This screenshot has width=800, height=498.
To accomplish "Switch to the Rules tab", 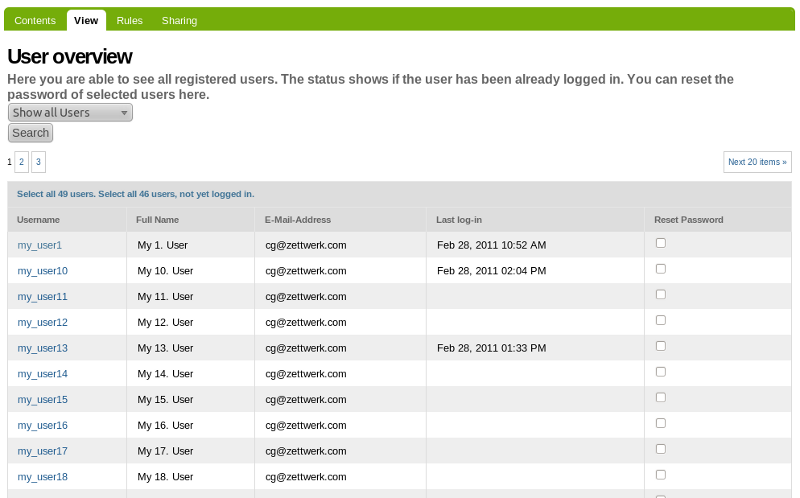I will [130, 20].
